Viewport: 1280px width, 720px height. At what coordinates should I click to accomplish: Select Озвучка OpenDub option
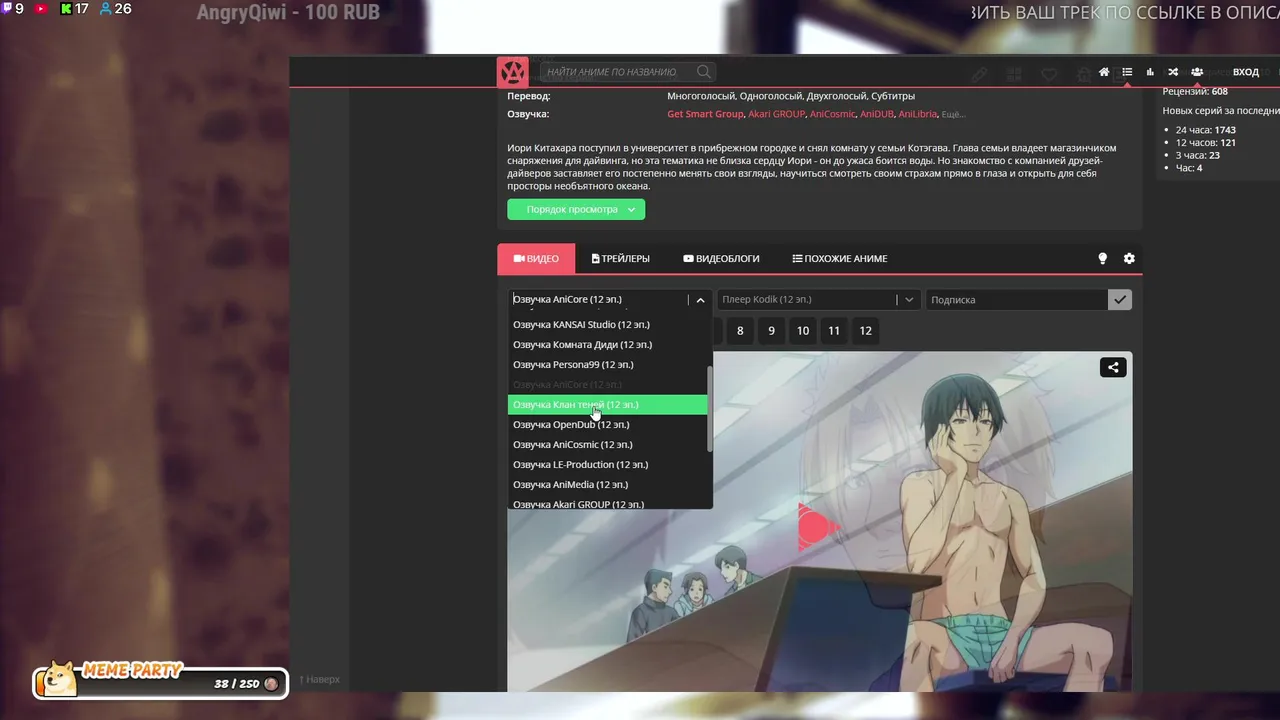608,424
